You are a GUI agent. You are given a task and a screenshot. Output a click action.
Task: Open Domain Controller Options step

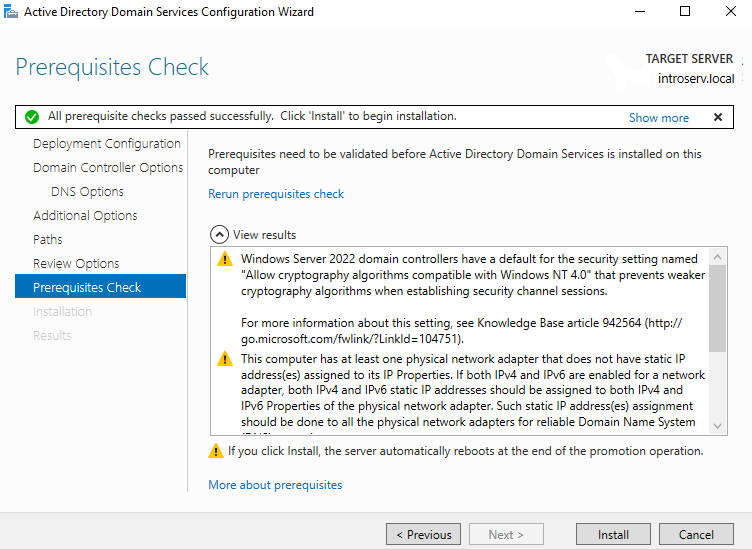[108, 168]
